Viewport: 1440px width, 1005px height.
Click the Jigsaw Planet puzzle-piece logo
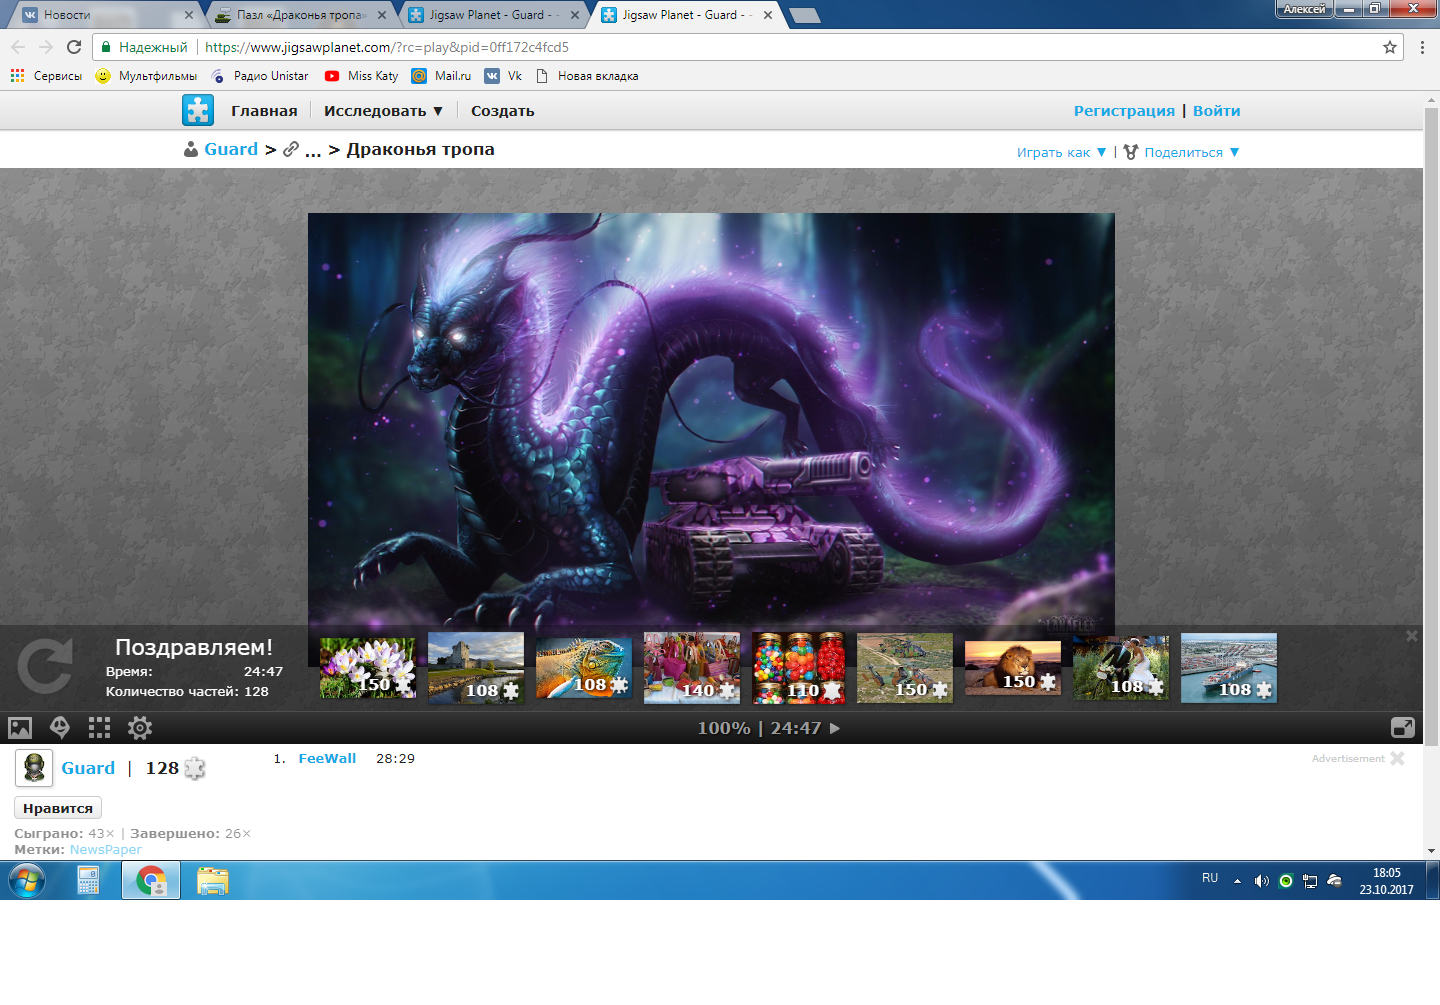click(198, 110)
